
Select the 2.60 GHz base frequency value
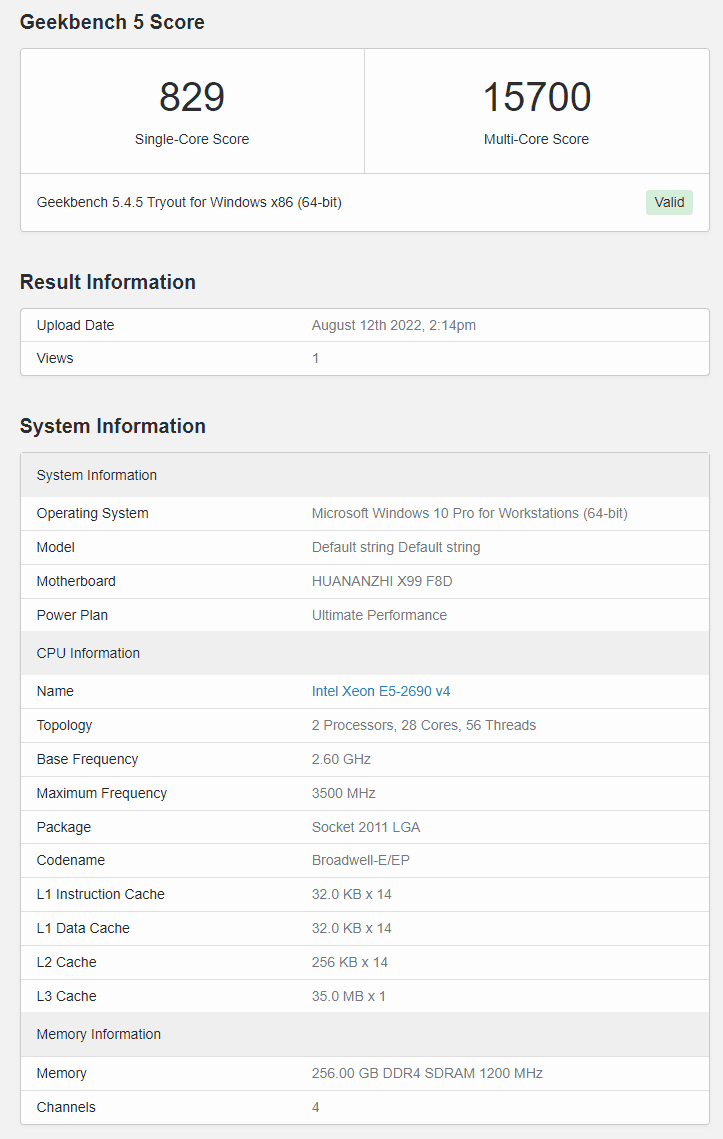coord(340,759)
